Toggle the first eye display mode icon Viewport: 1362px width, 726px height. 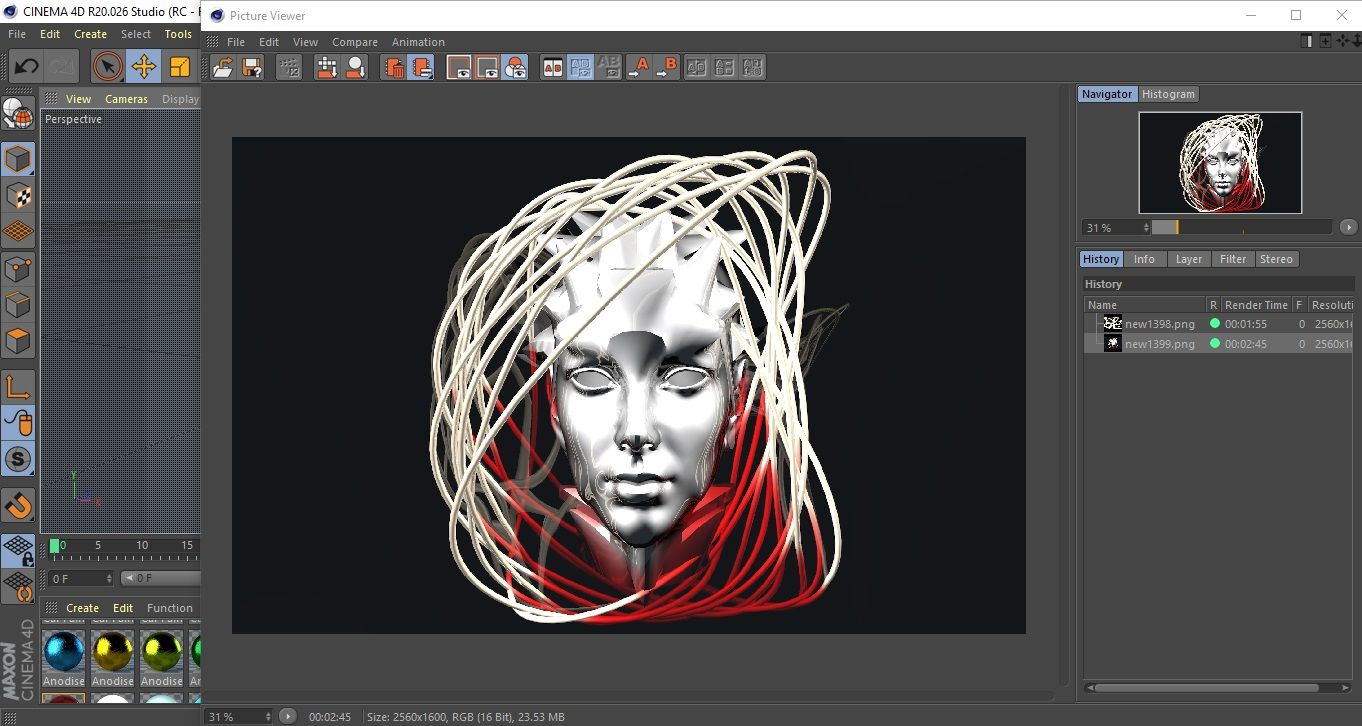459,67
